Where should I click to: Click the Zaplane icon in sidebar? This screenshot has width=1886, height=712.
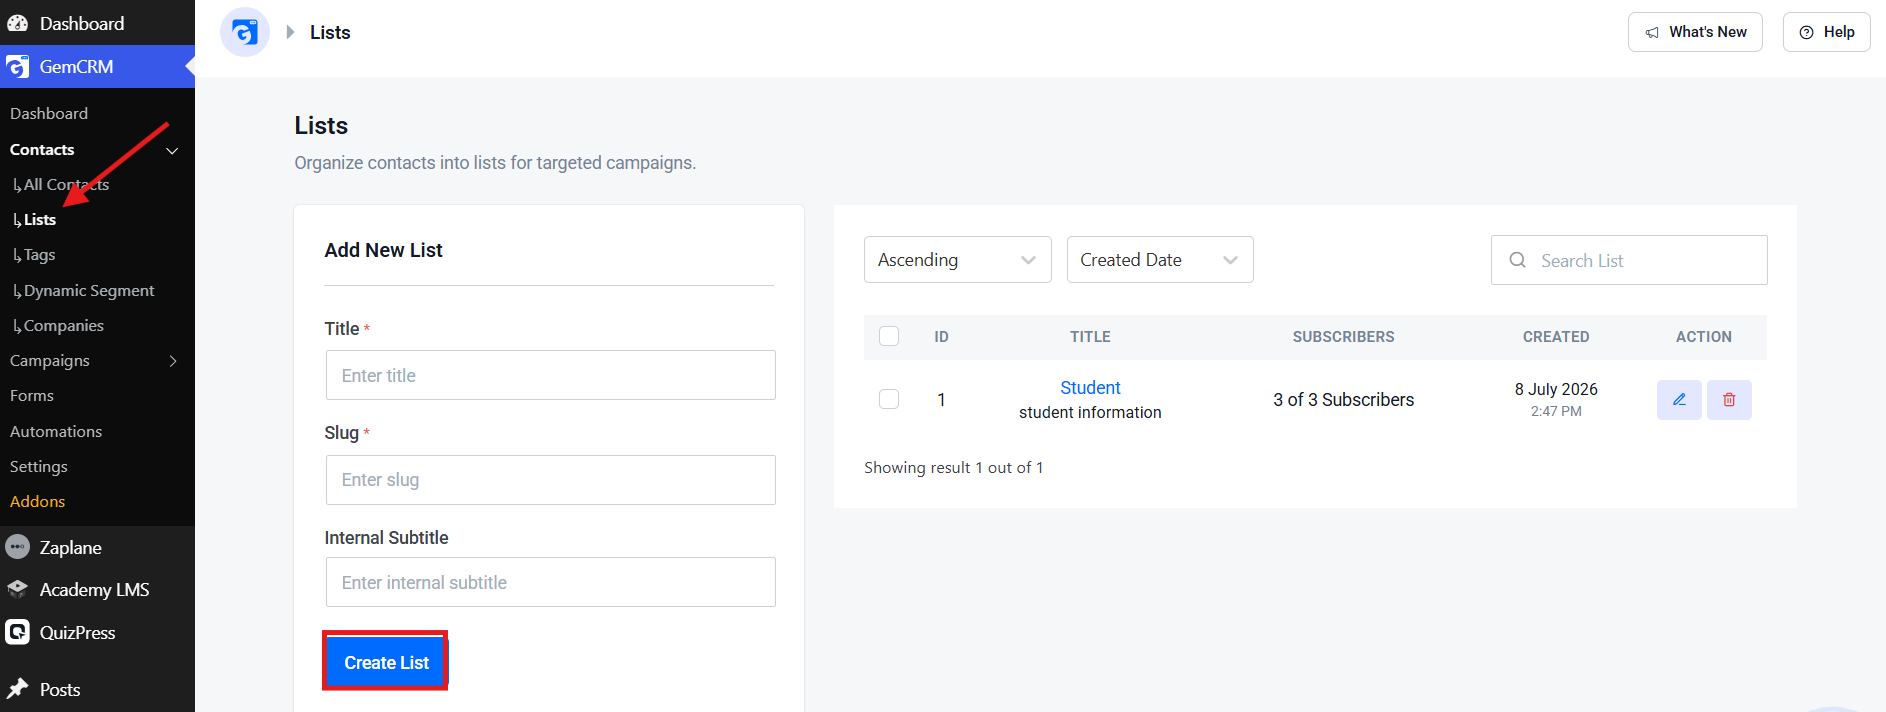tap(18, 547)
